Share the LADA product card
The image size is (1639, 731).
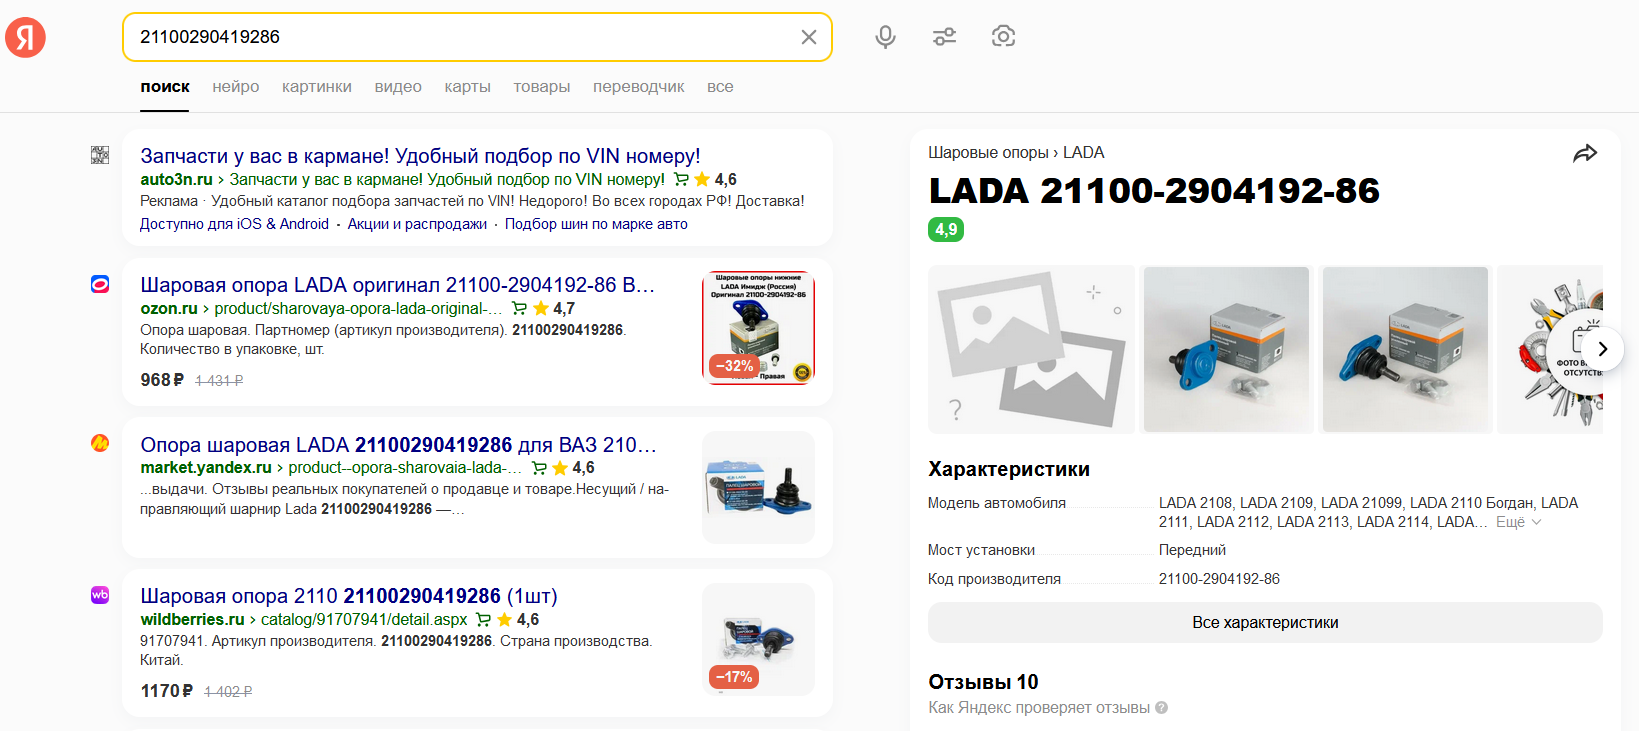[x=1585, y=153]
